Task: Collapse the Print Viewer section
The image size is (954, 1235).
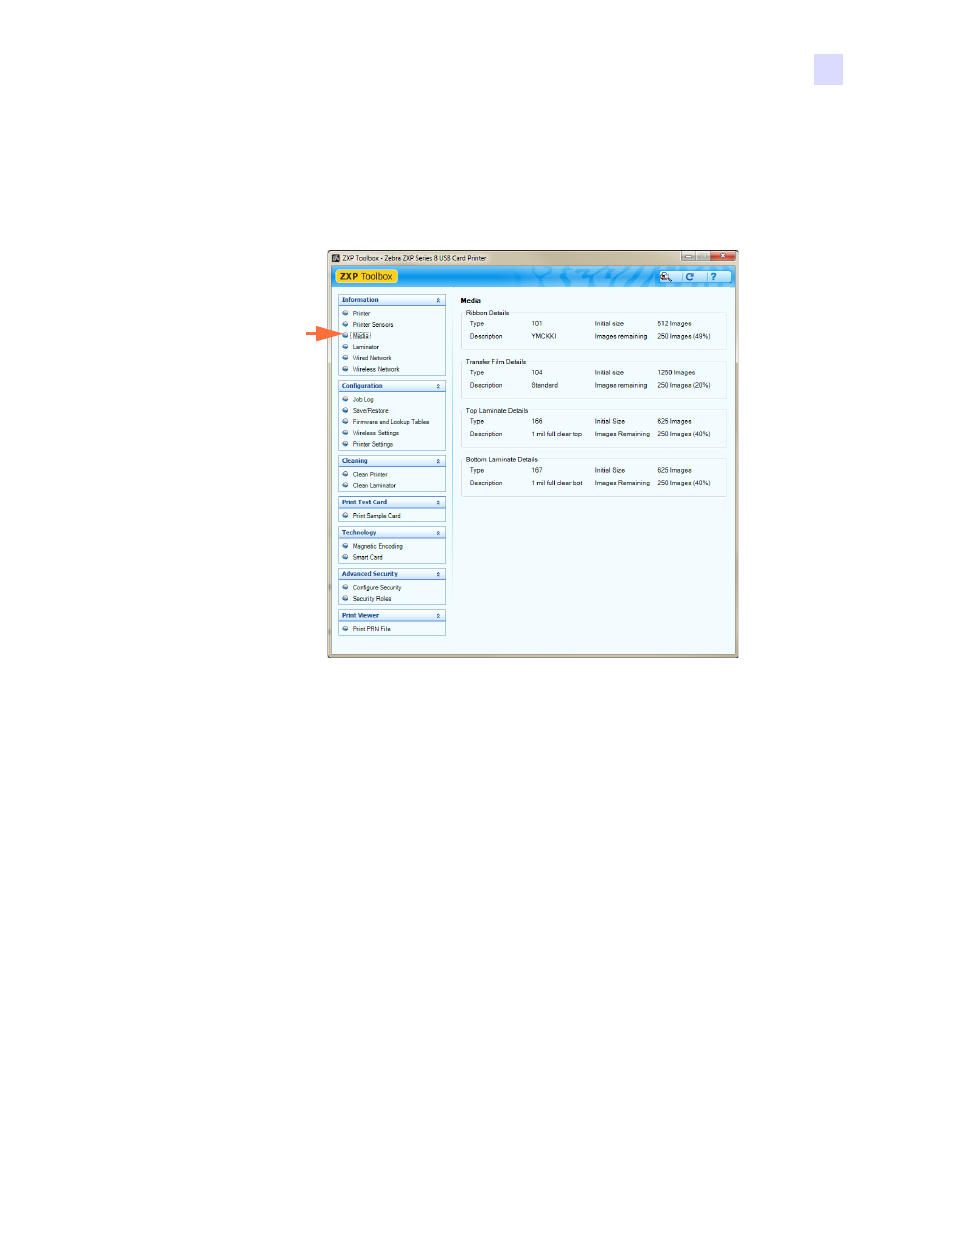Action: (438, 616)
